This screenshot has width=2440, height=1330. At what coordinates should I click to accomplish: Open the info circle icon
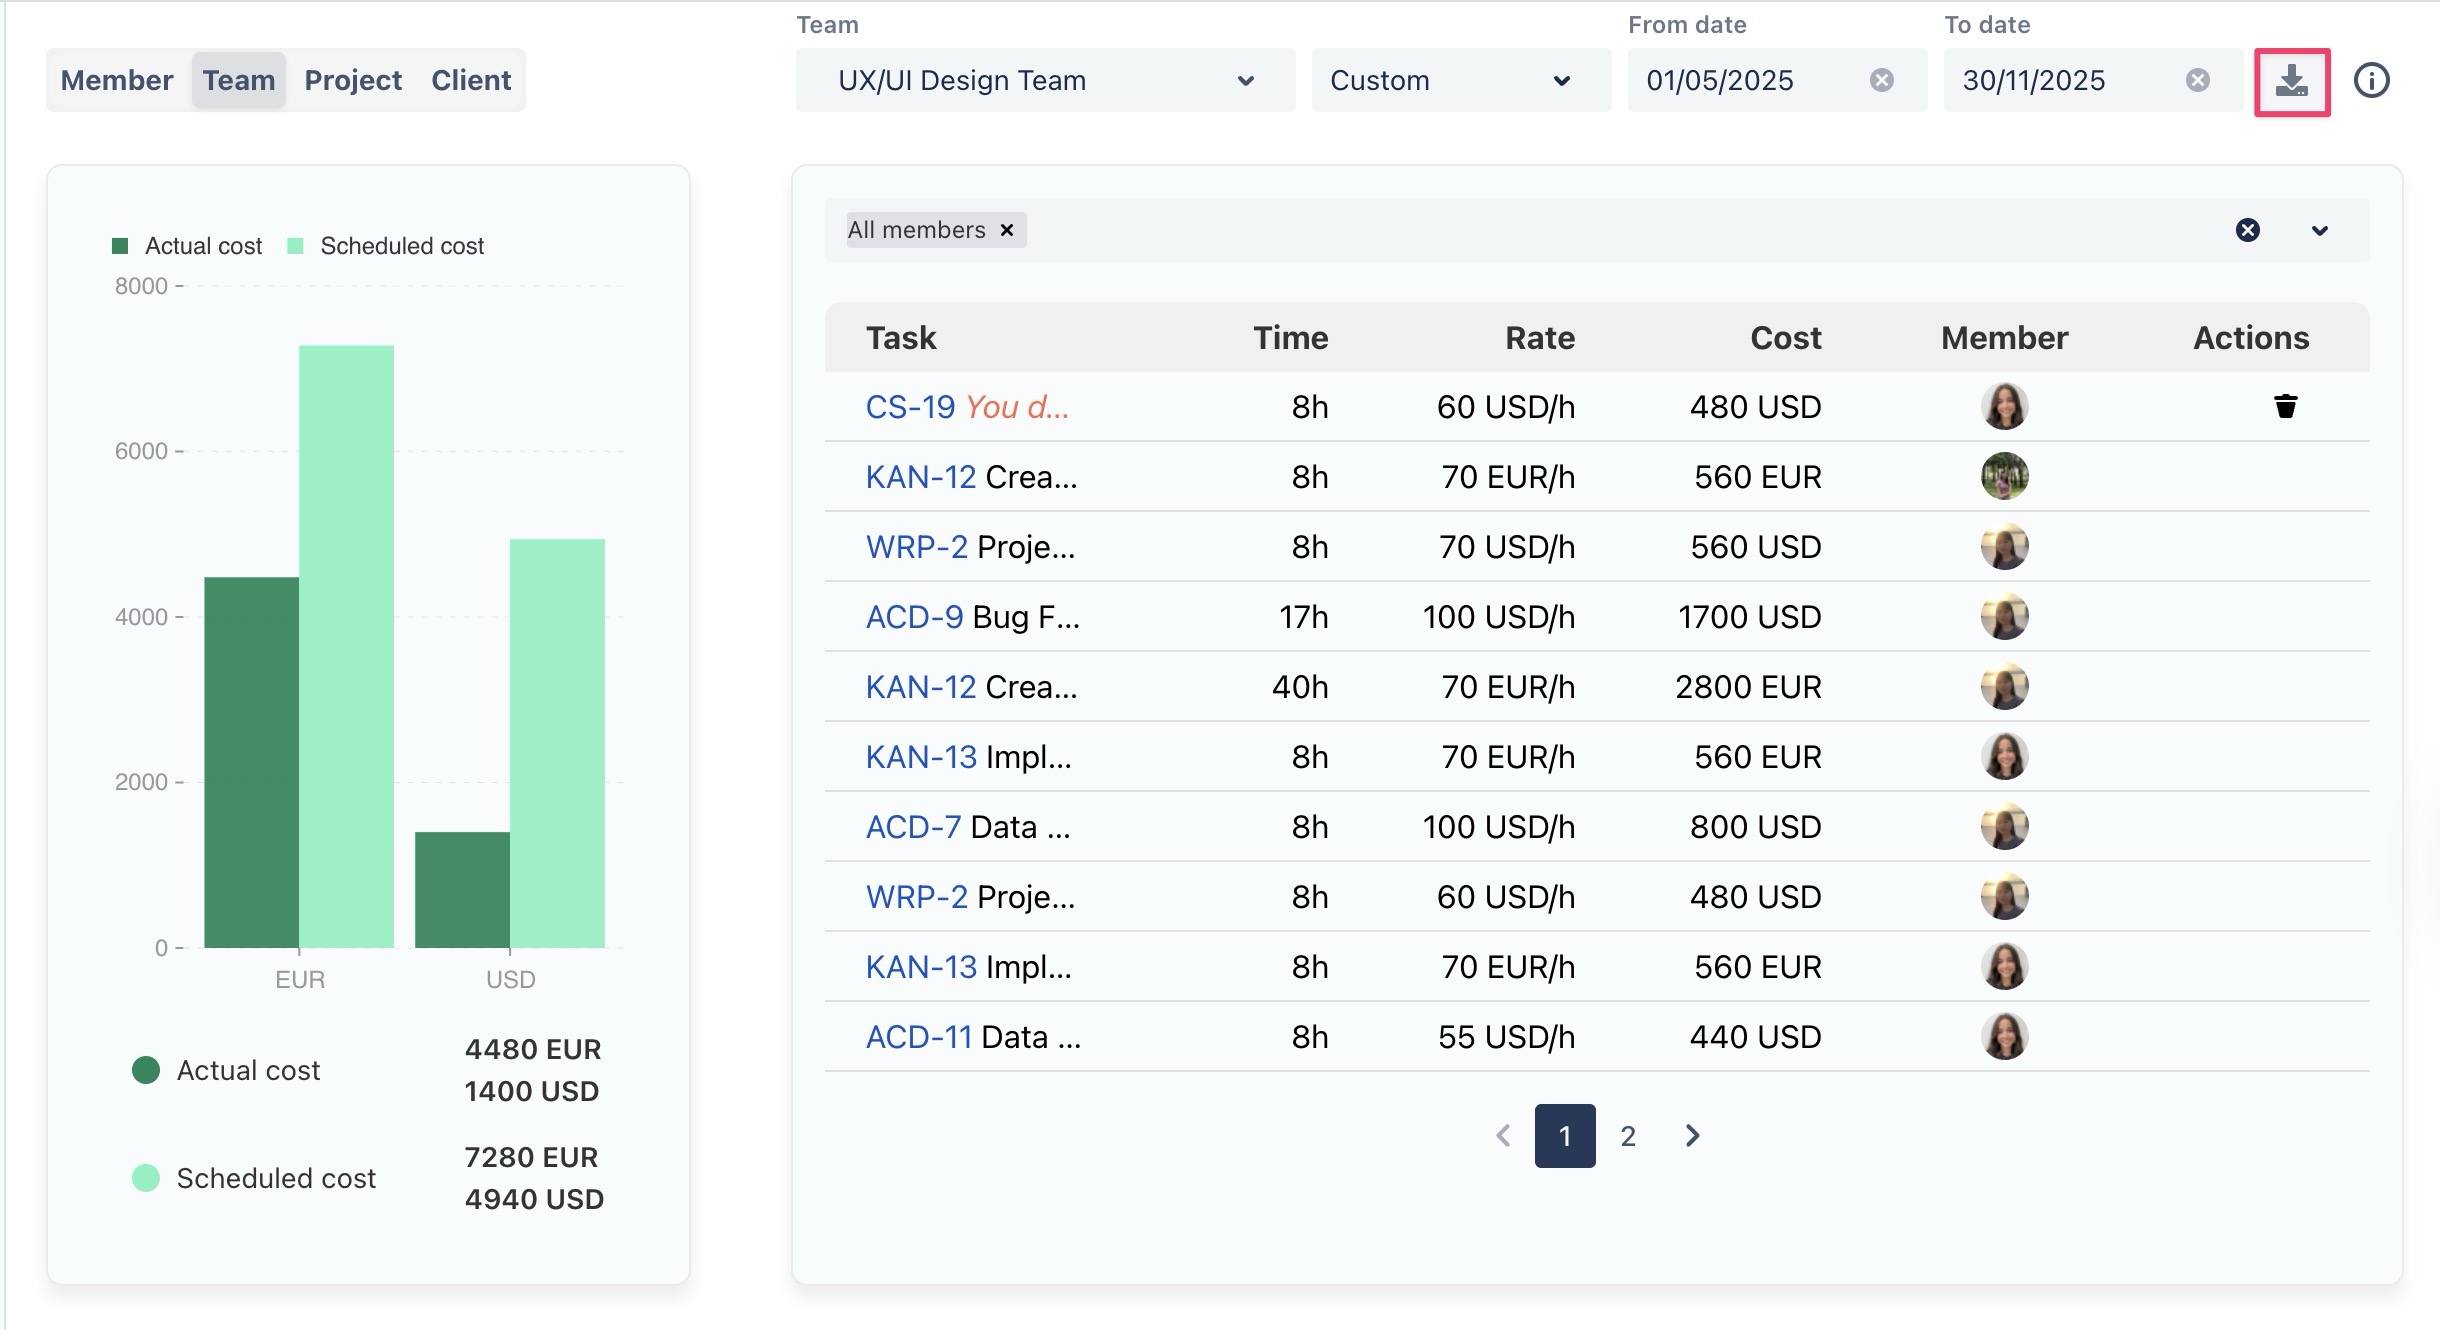point(2371,80)
